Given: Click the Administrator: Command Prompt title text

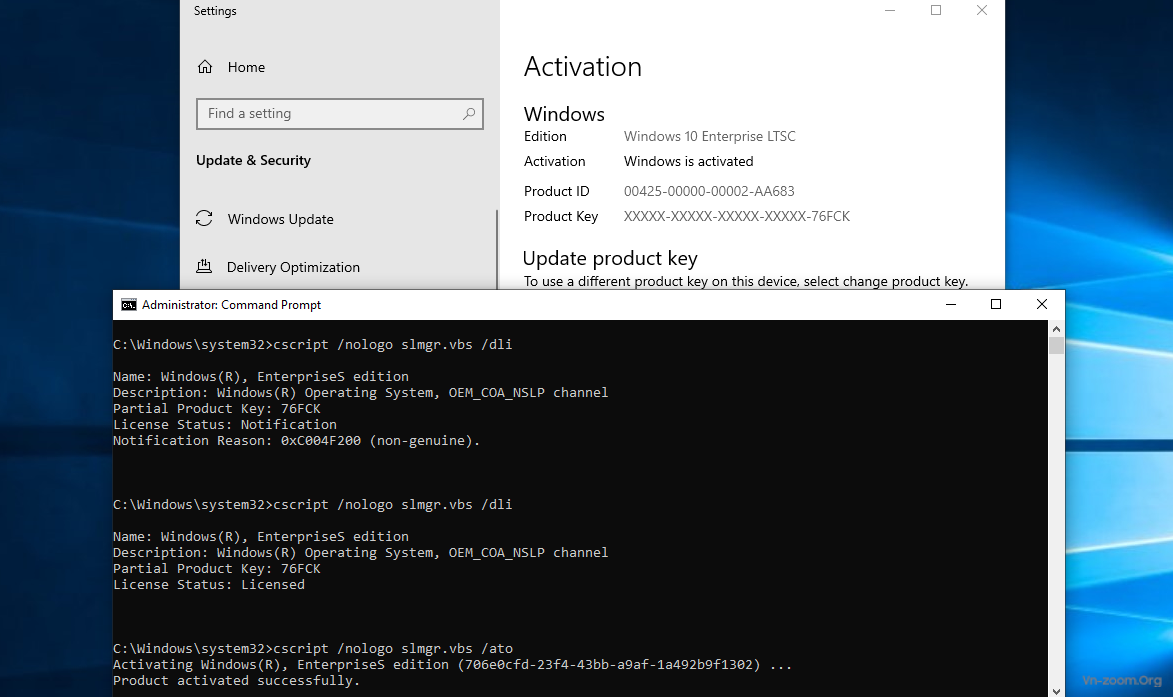Looking at the screenshot, I should [231, 305].
